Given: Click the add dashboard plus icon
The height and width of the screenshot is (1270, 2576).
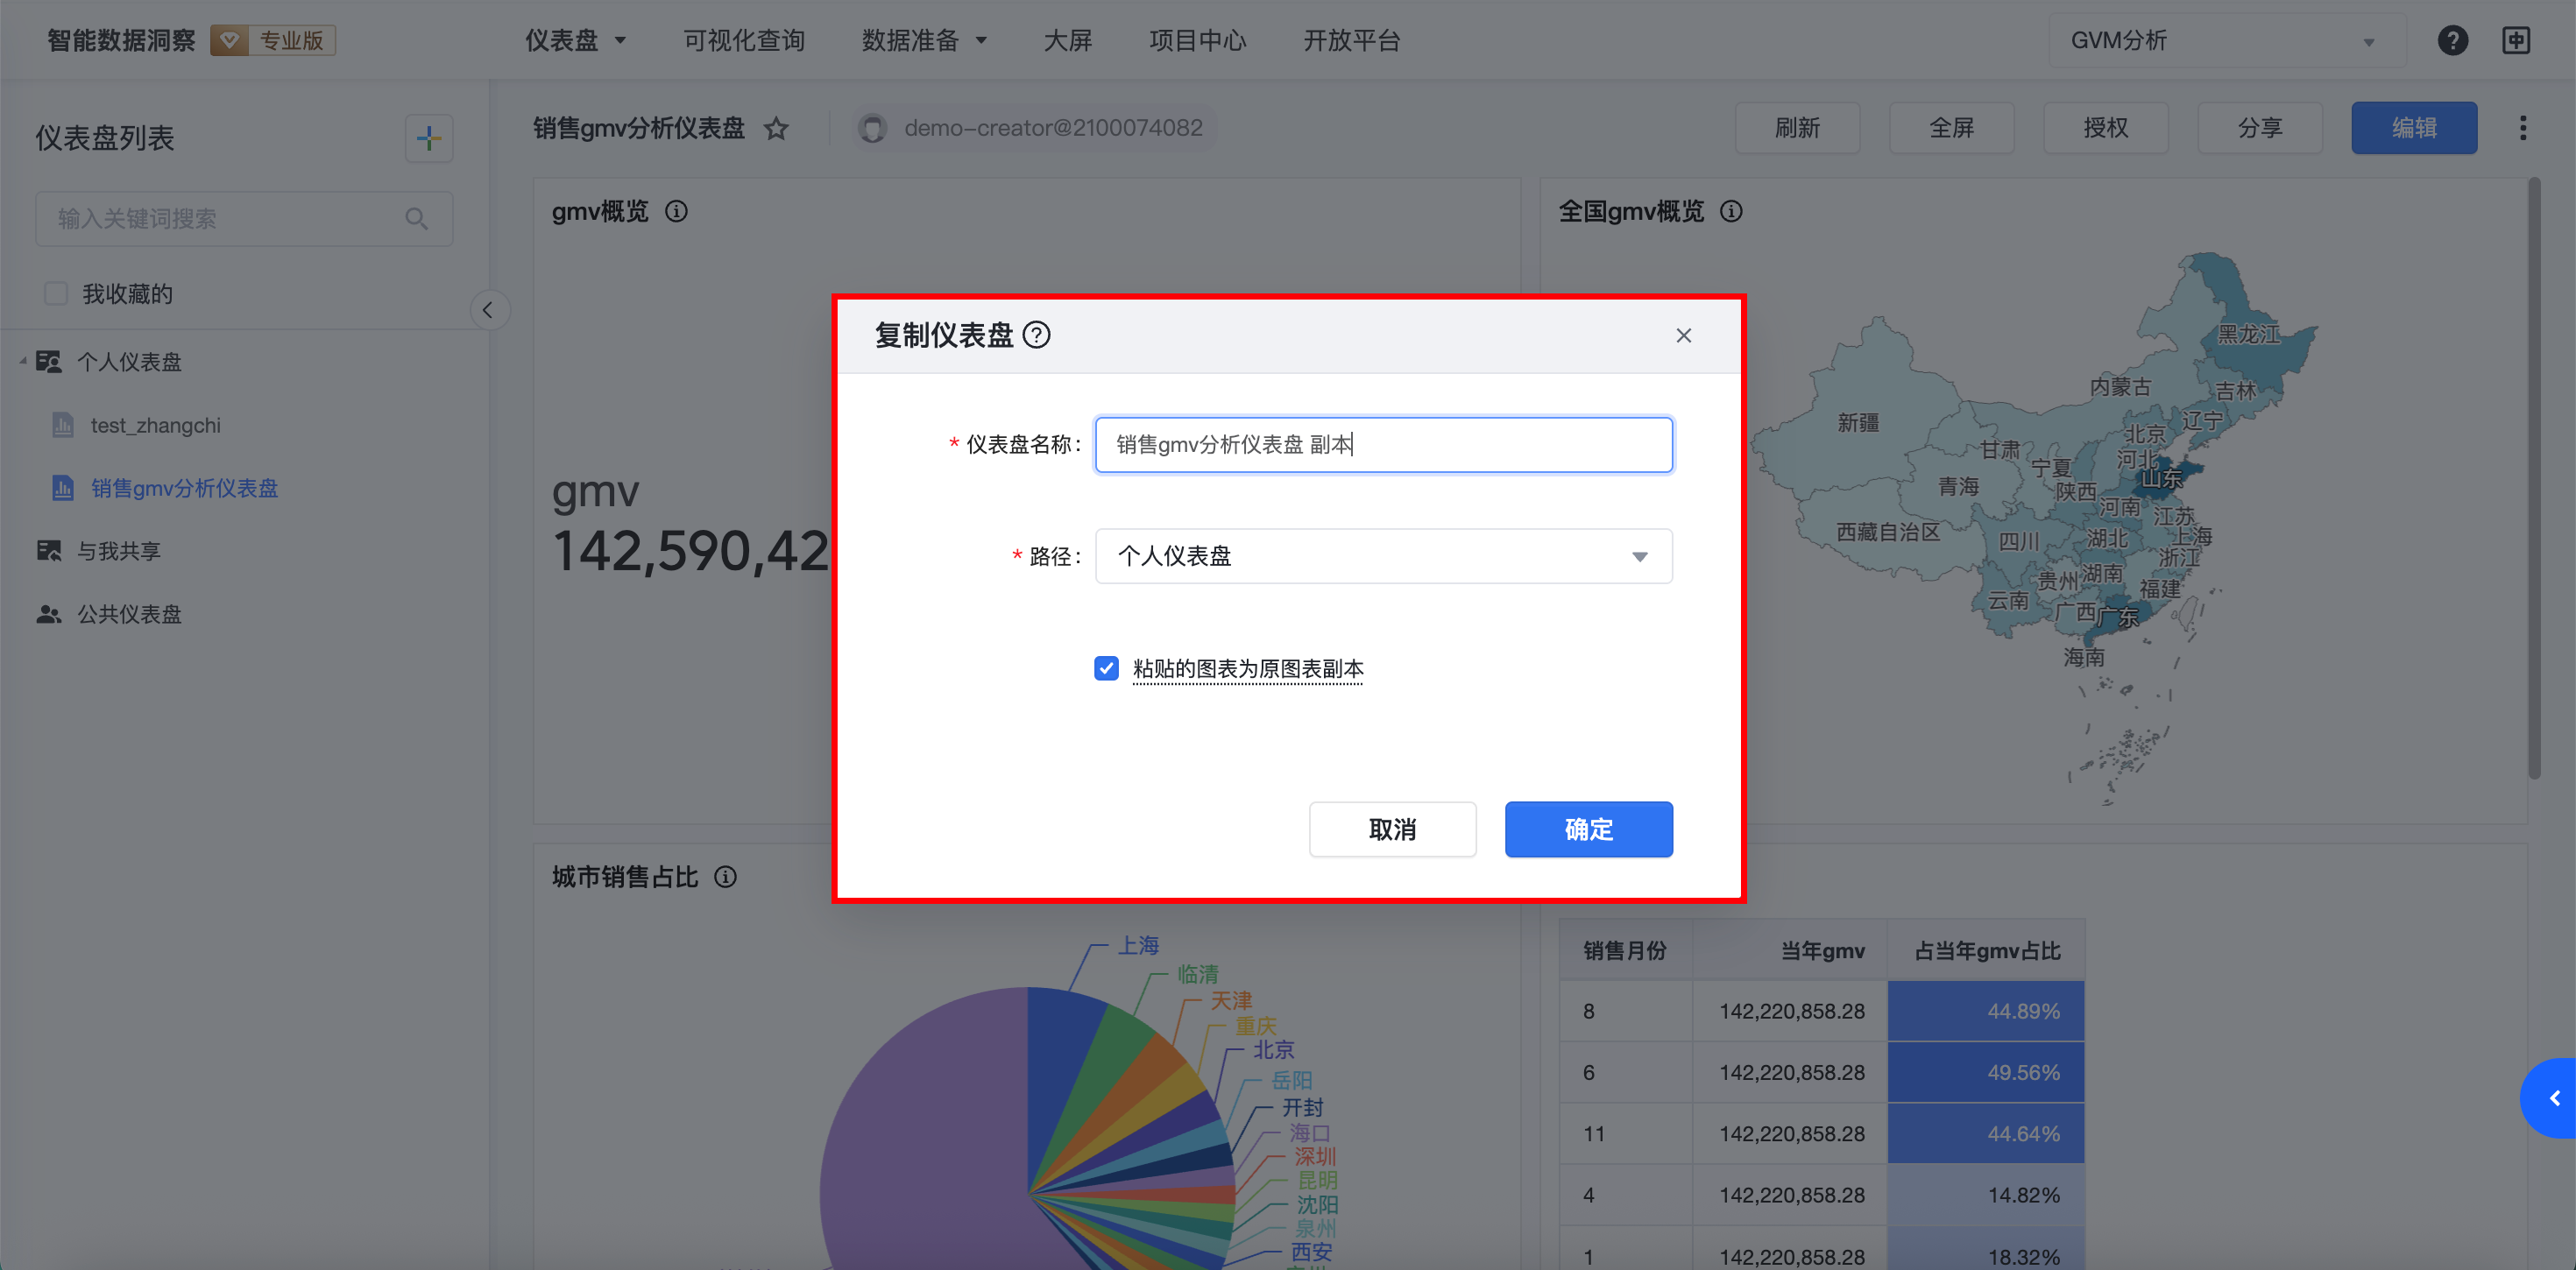Looking at the screenshot, I should (x=428, y=138).
